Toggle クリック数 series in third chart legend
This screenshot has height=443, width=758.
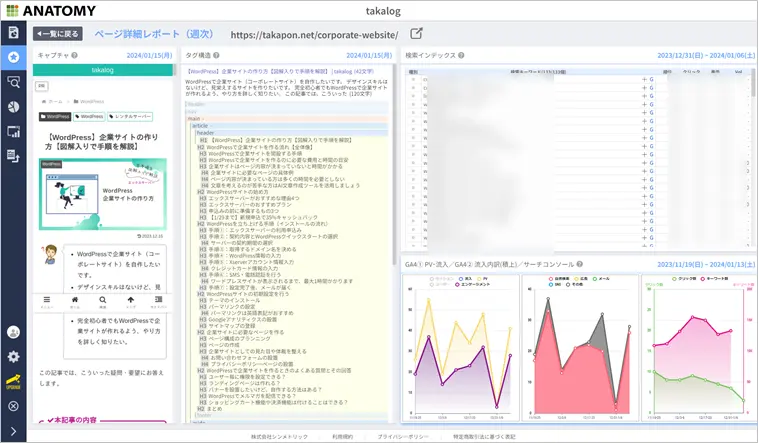pos(684,279)
